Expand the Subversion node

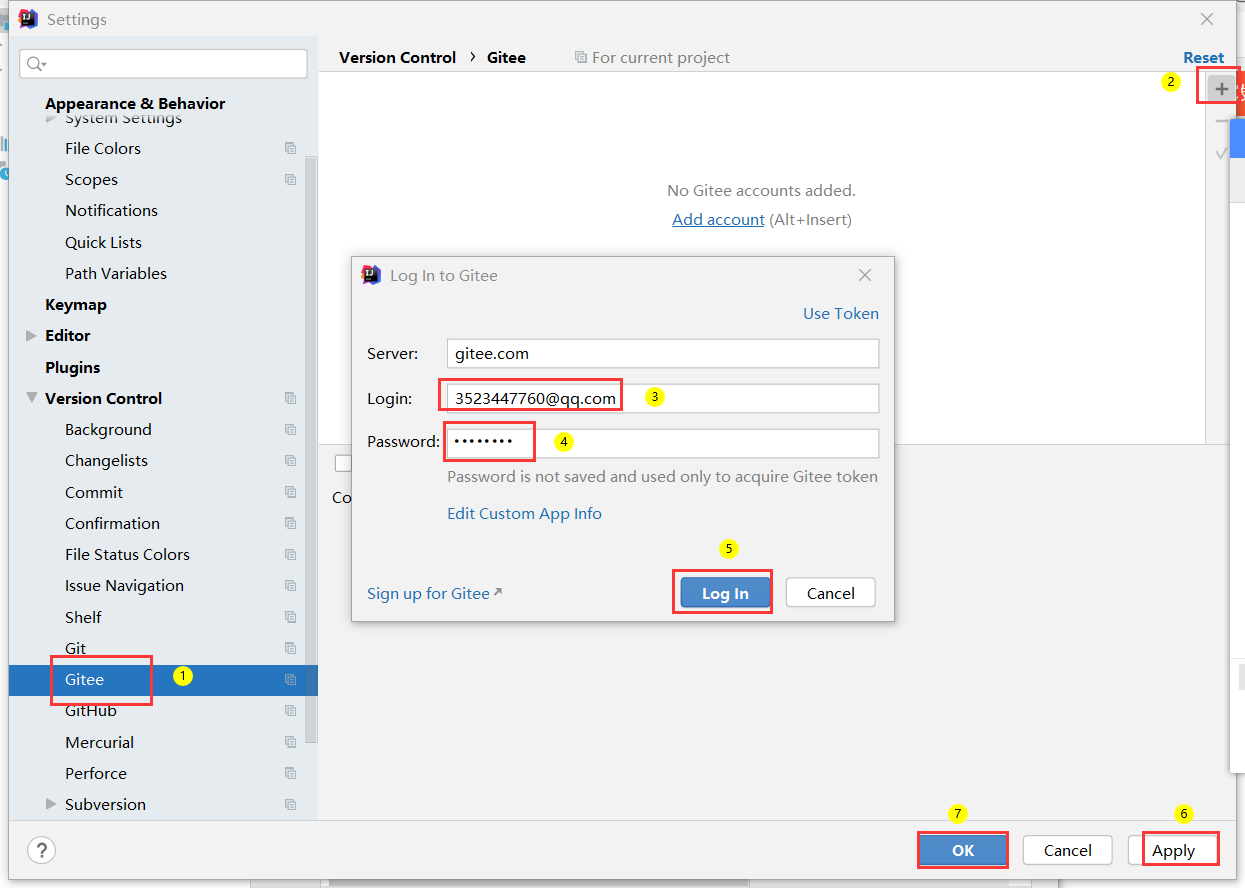pyautogui.click(x=51, y=804)
